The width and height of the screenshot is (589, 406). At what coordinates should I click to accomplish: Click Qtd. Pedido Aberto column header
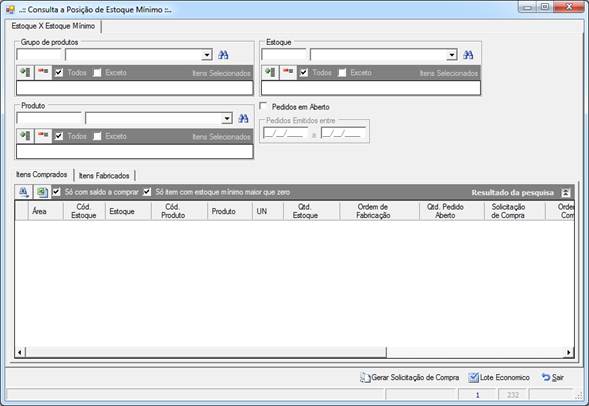(452, 211)
